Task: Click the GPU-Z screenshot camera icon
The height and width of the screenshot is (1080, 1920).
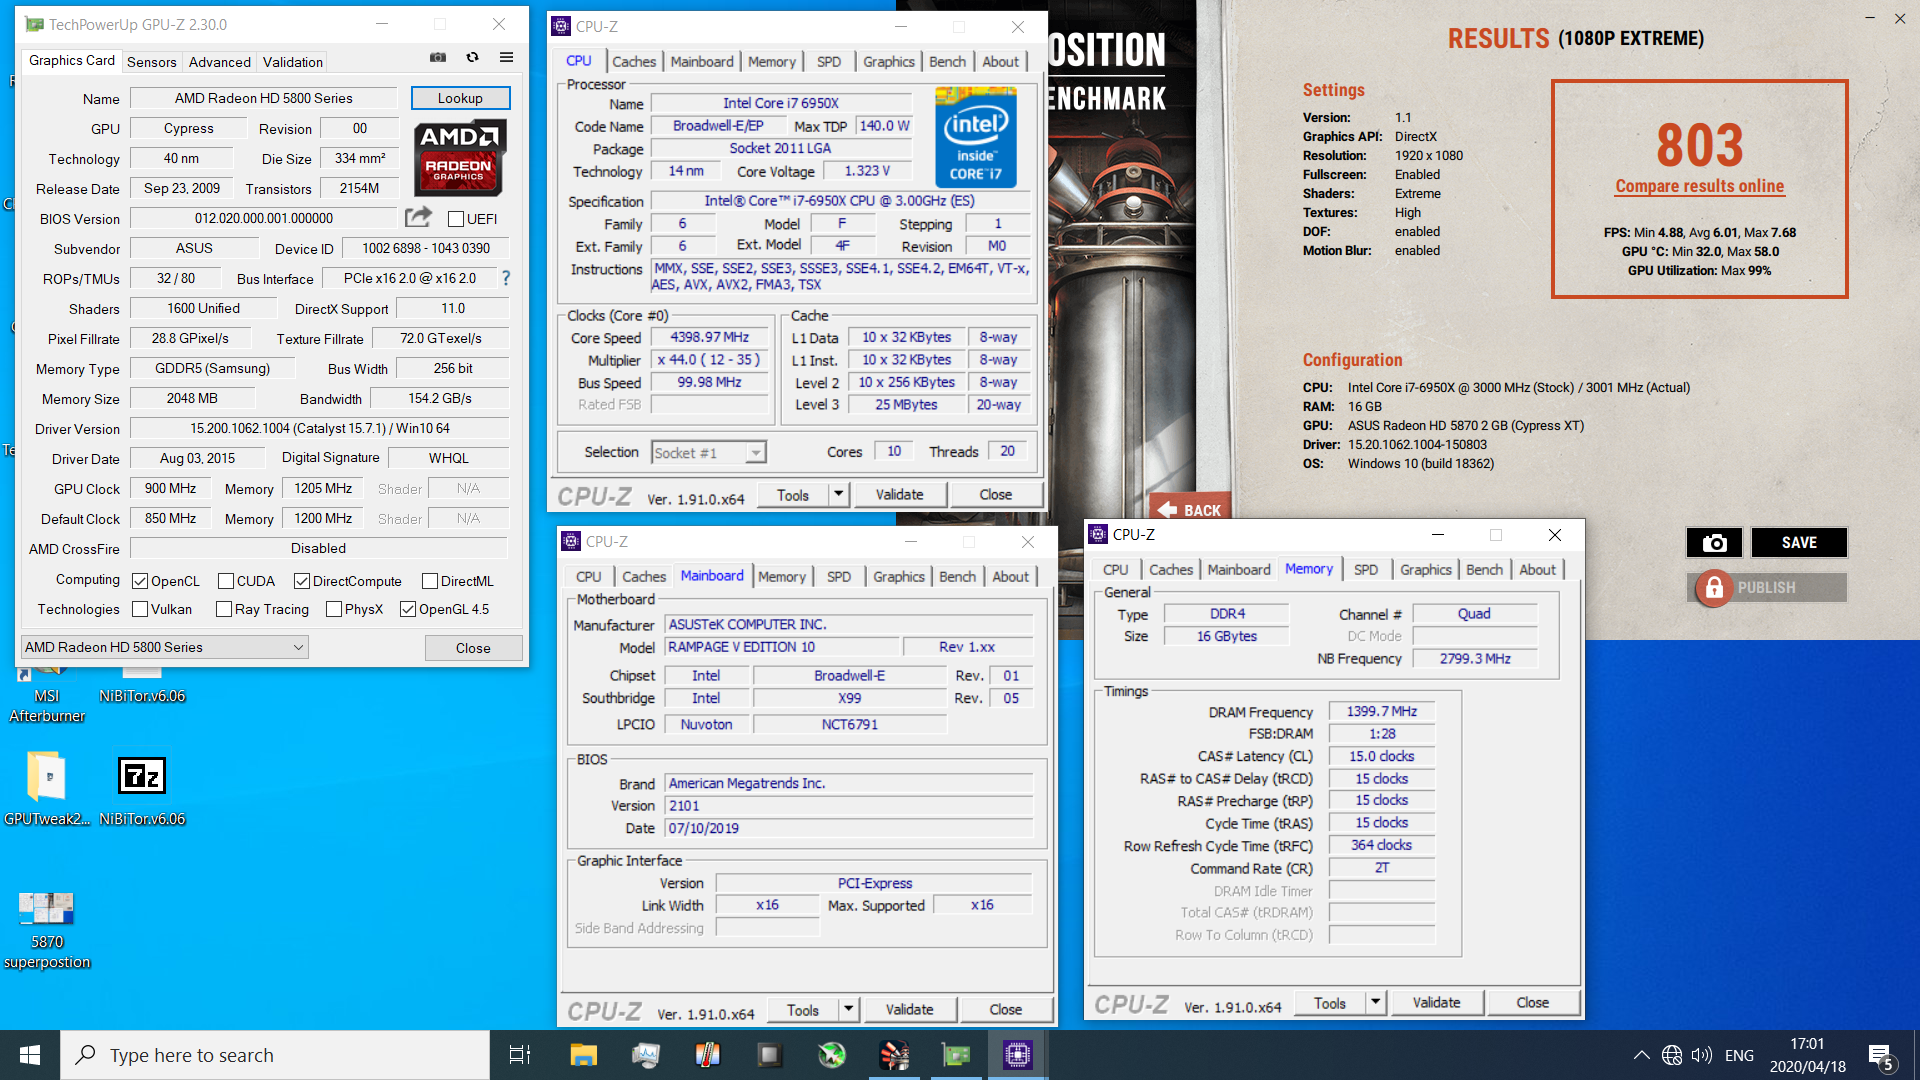Action: [438, 58]
